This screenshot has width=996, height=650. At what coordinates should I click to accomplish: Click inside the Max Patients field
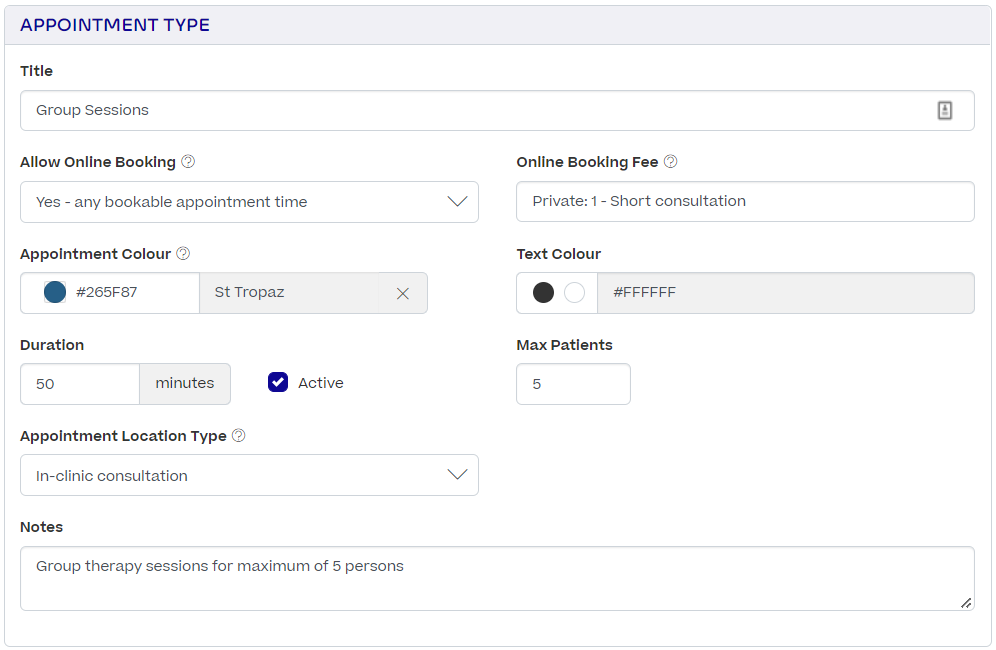573,383
